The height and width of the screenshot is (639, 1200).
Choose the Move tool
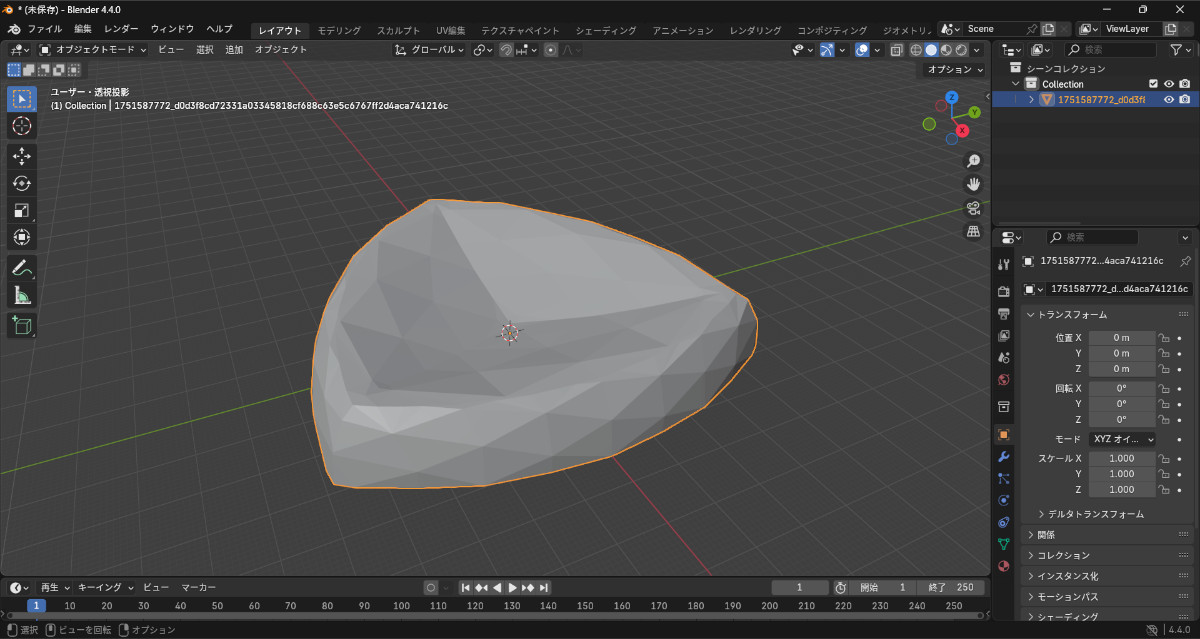point(22,157)
